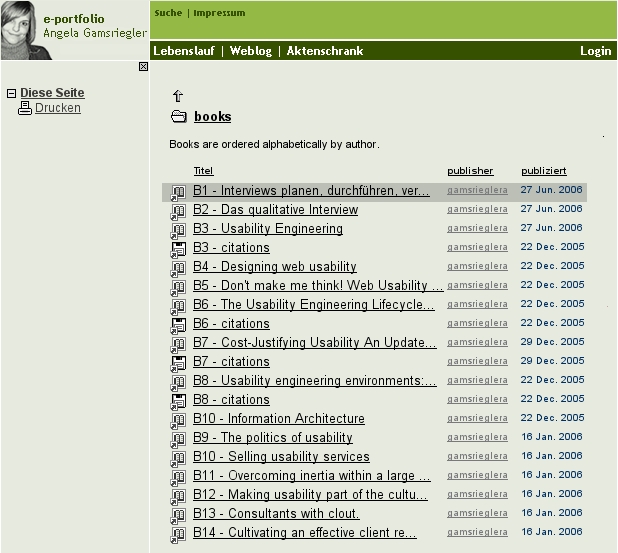Click the printer icon beside Drucken

25,108
